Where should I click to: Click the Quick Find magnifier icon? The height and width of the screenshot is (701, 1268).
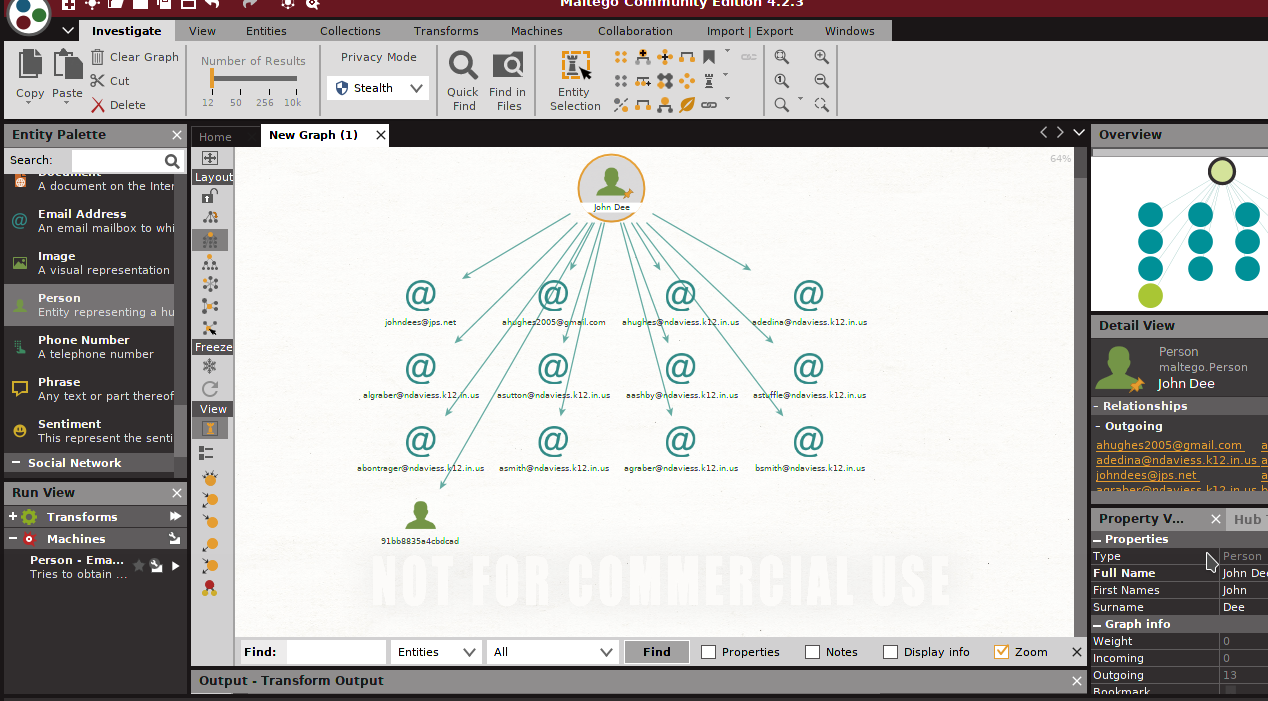(x=463, y=67)
